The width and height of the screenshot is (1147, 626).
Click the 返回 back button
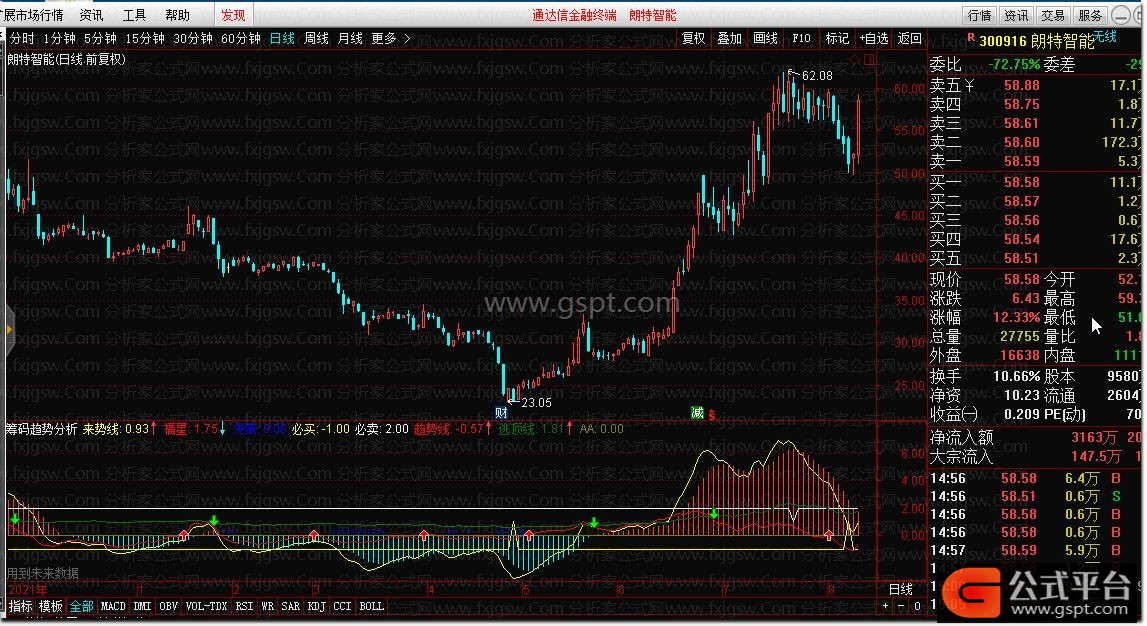tap(909, 38)
